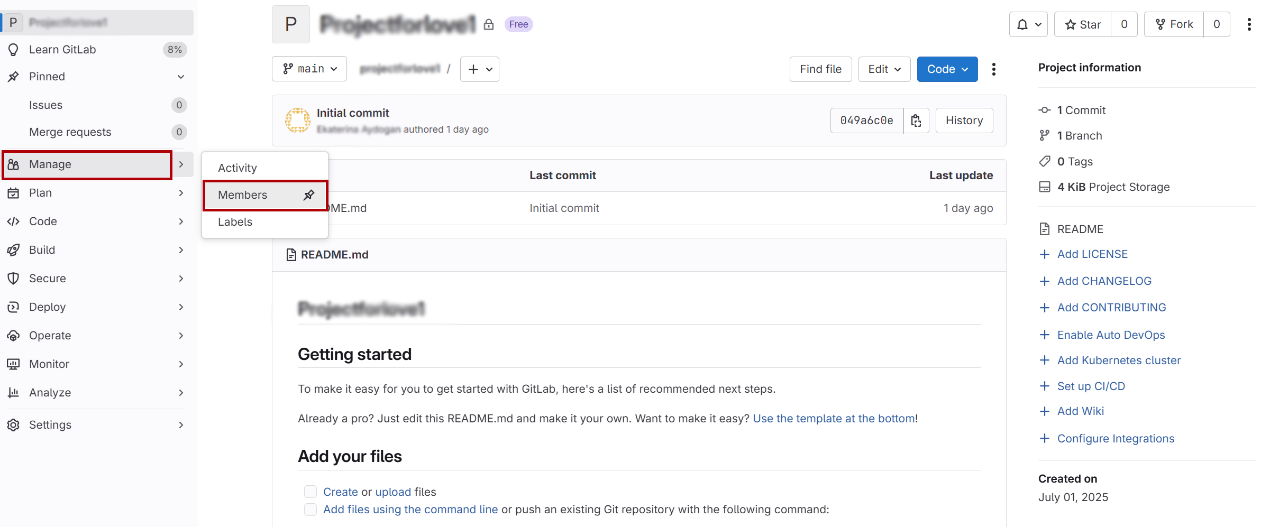
Task: Click the upload link
Action: point(393,492)
